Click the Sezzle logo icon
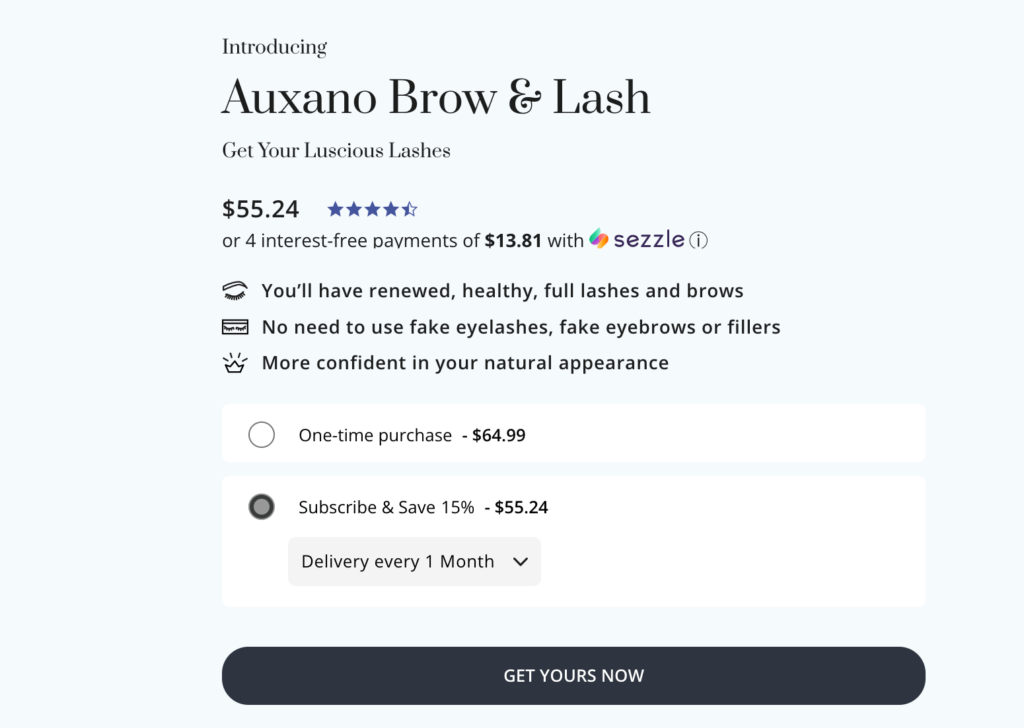1024x728 pixels. coord(599,239)
